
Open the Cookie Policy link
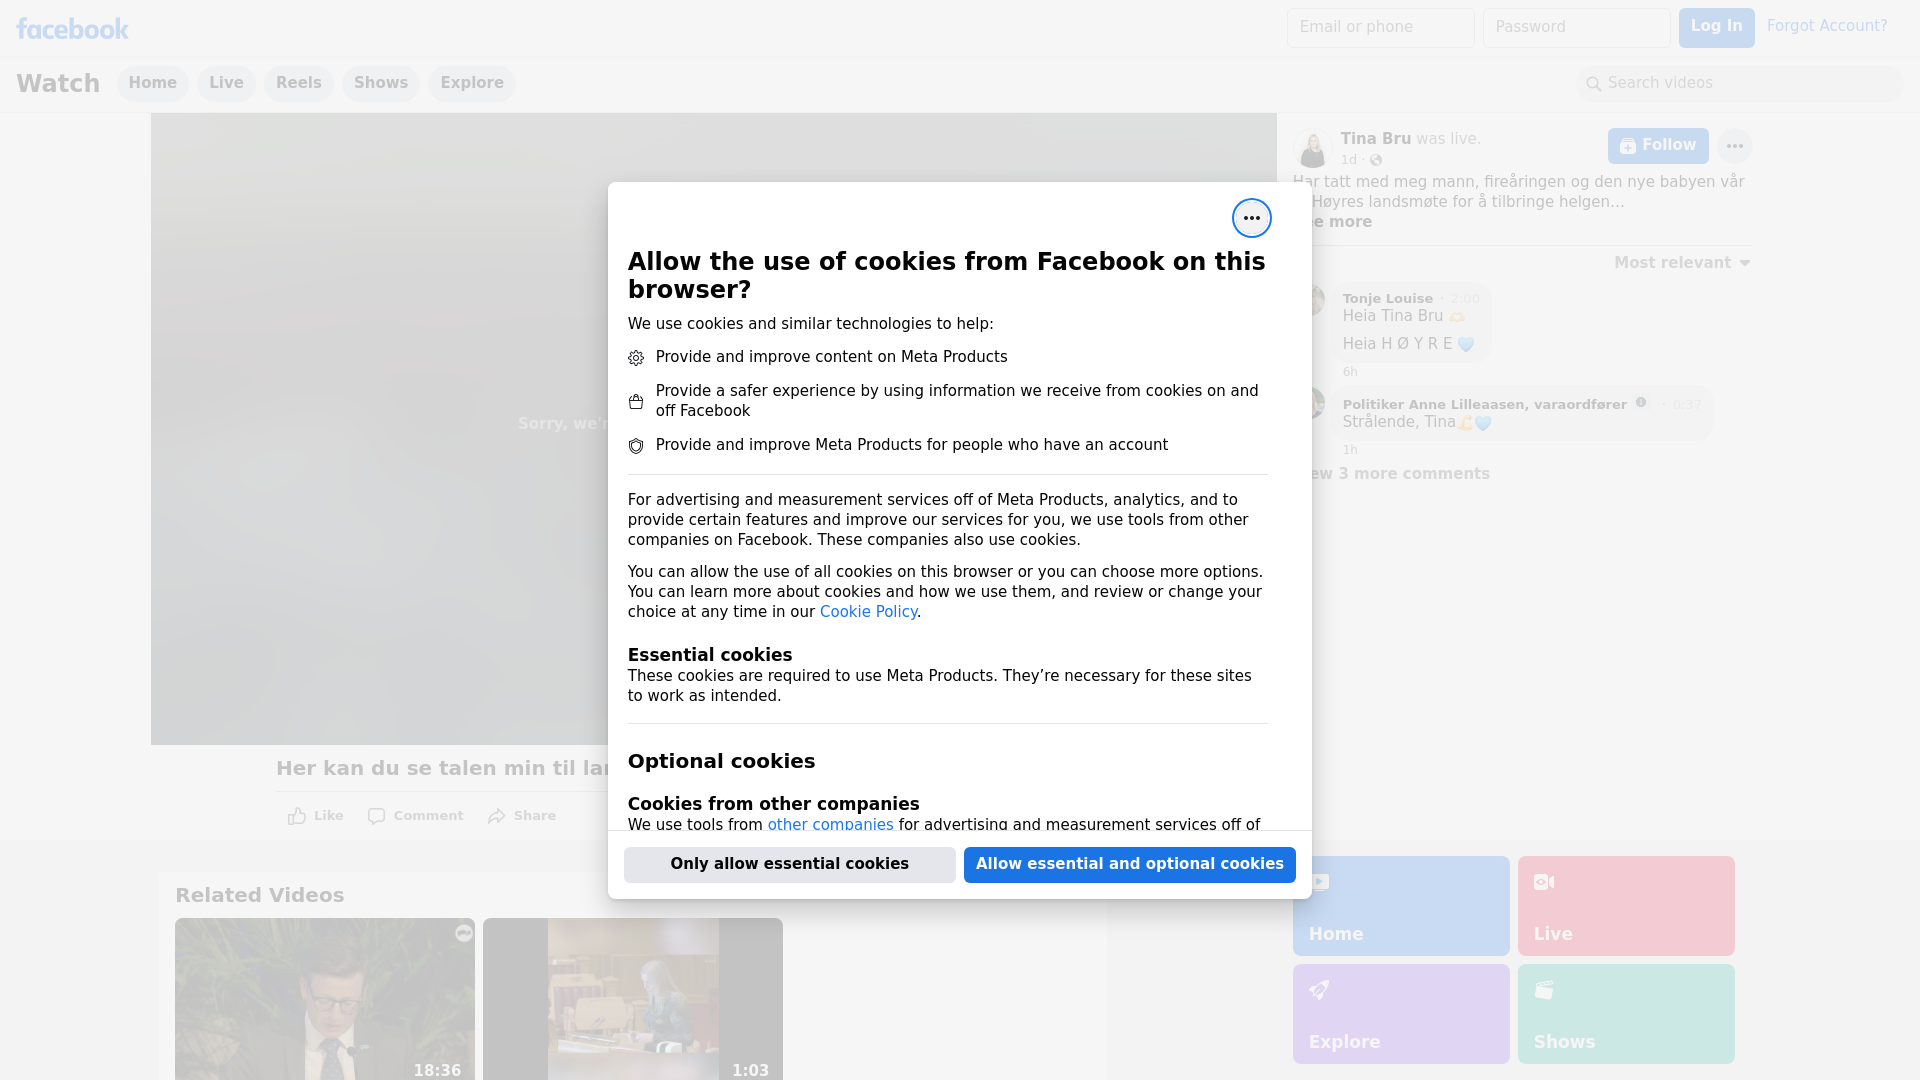point(868,612)
